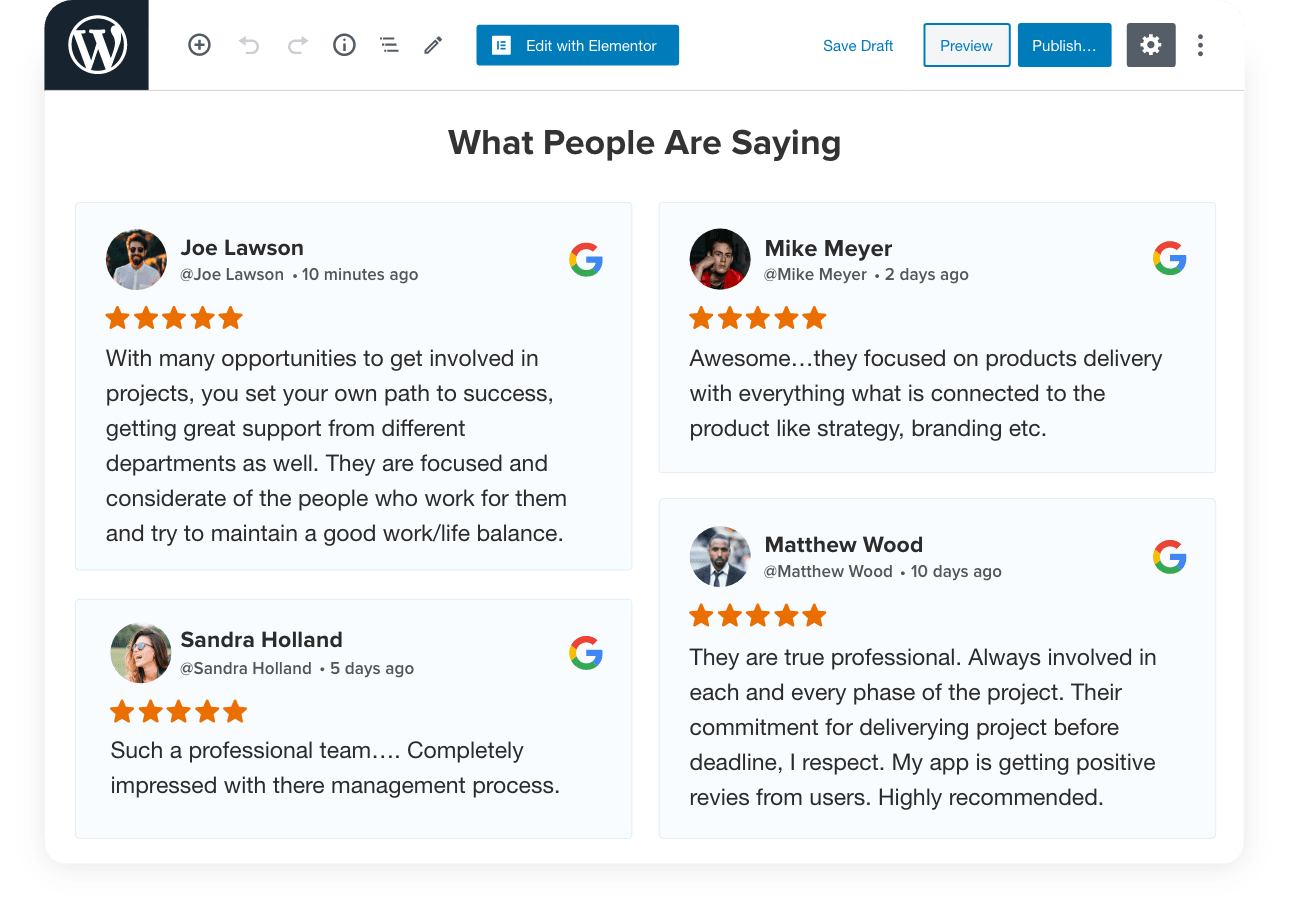
Task: Select the edit pencil icon
Action: (432, 45)
